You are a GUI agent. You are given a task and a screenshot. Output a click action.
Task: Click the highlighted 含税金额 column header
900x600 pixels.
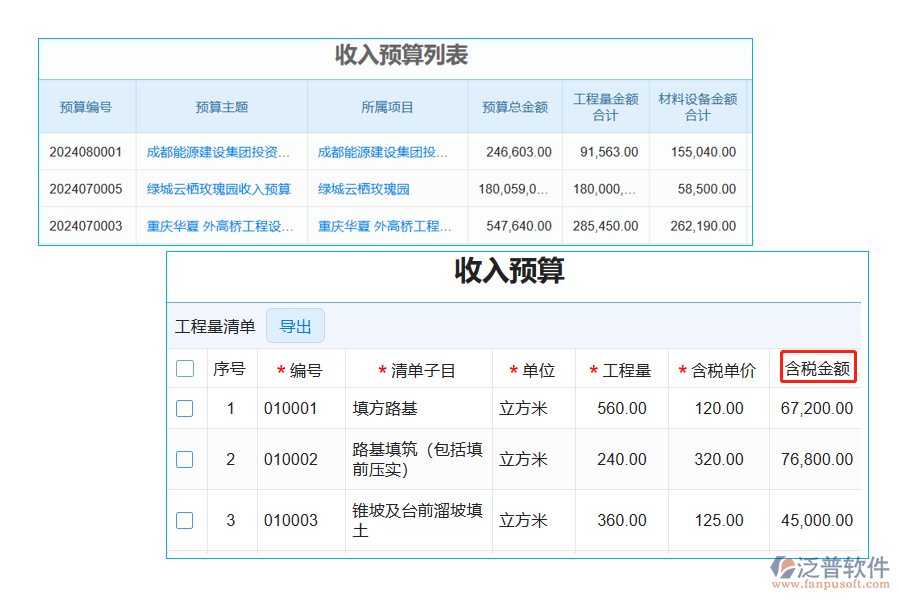pyautogui.click(x=815, y=367)
